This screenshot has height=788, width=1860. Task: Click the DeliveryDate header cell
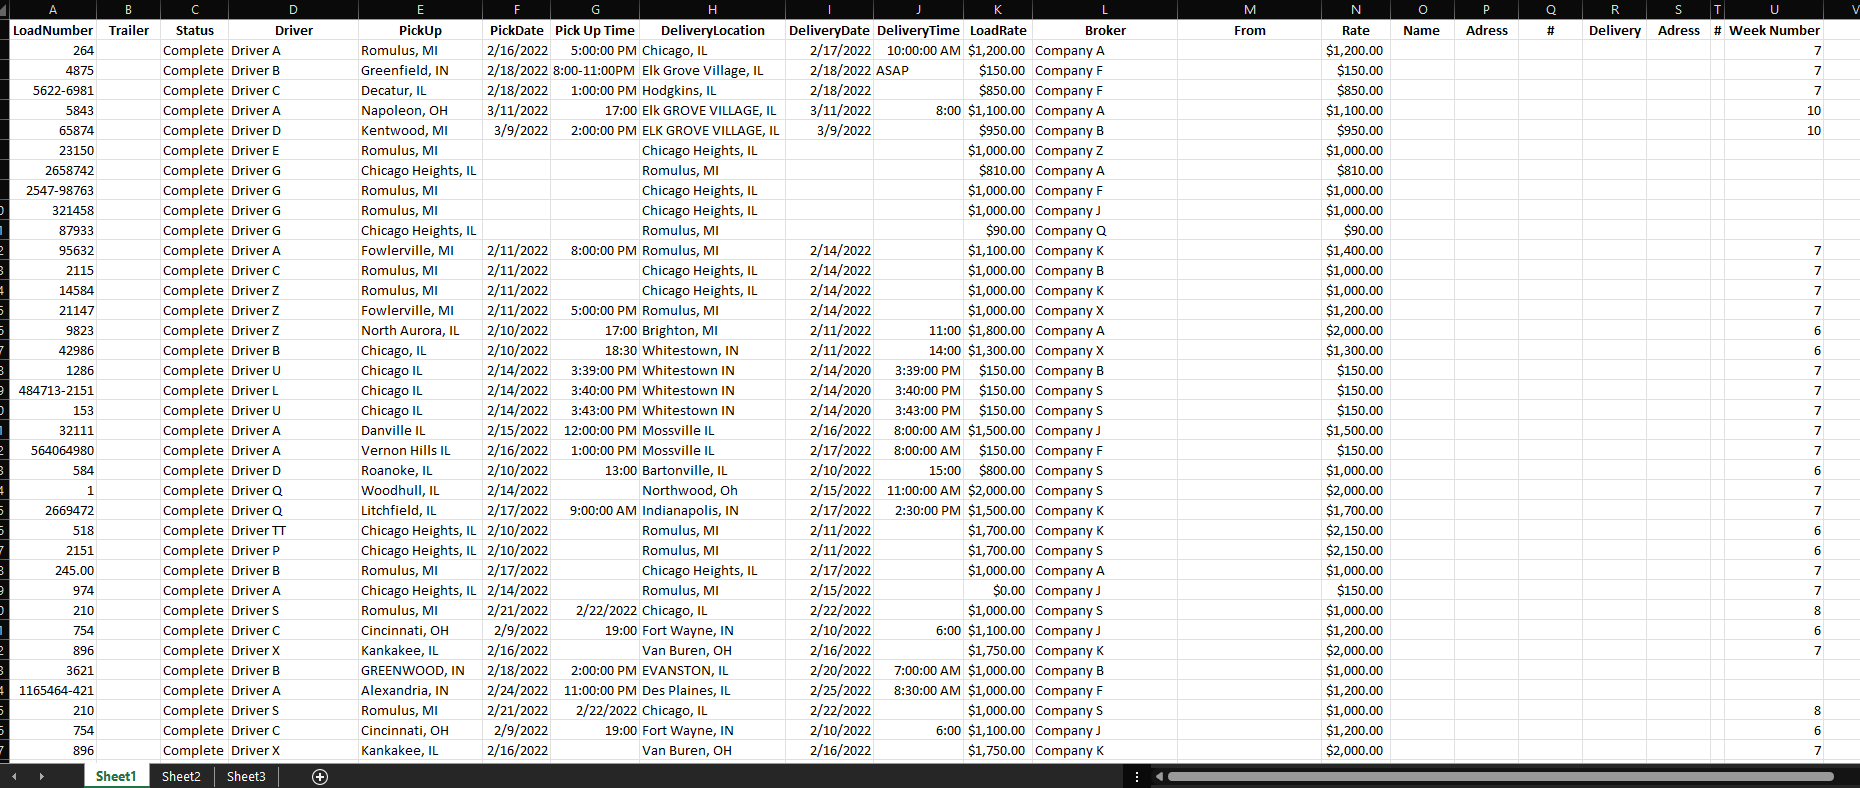click(829, 30)
